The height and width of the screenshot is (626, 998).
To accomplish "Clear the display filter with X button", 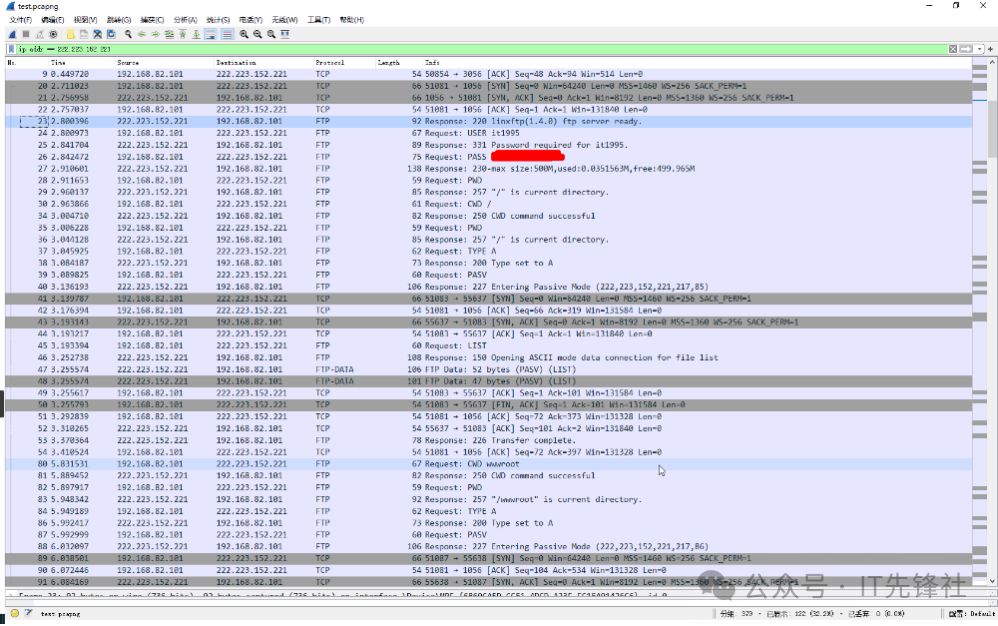I will click(954, 48).
